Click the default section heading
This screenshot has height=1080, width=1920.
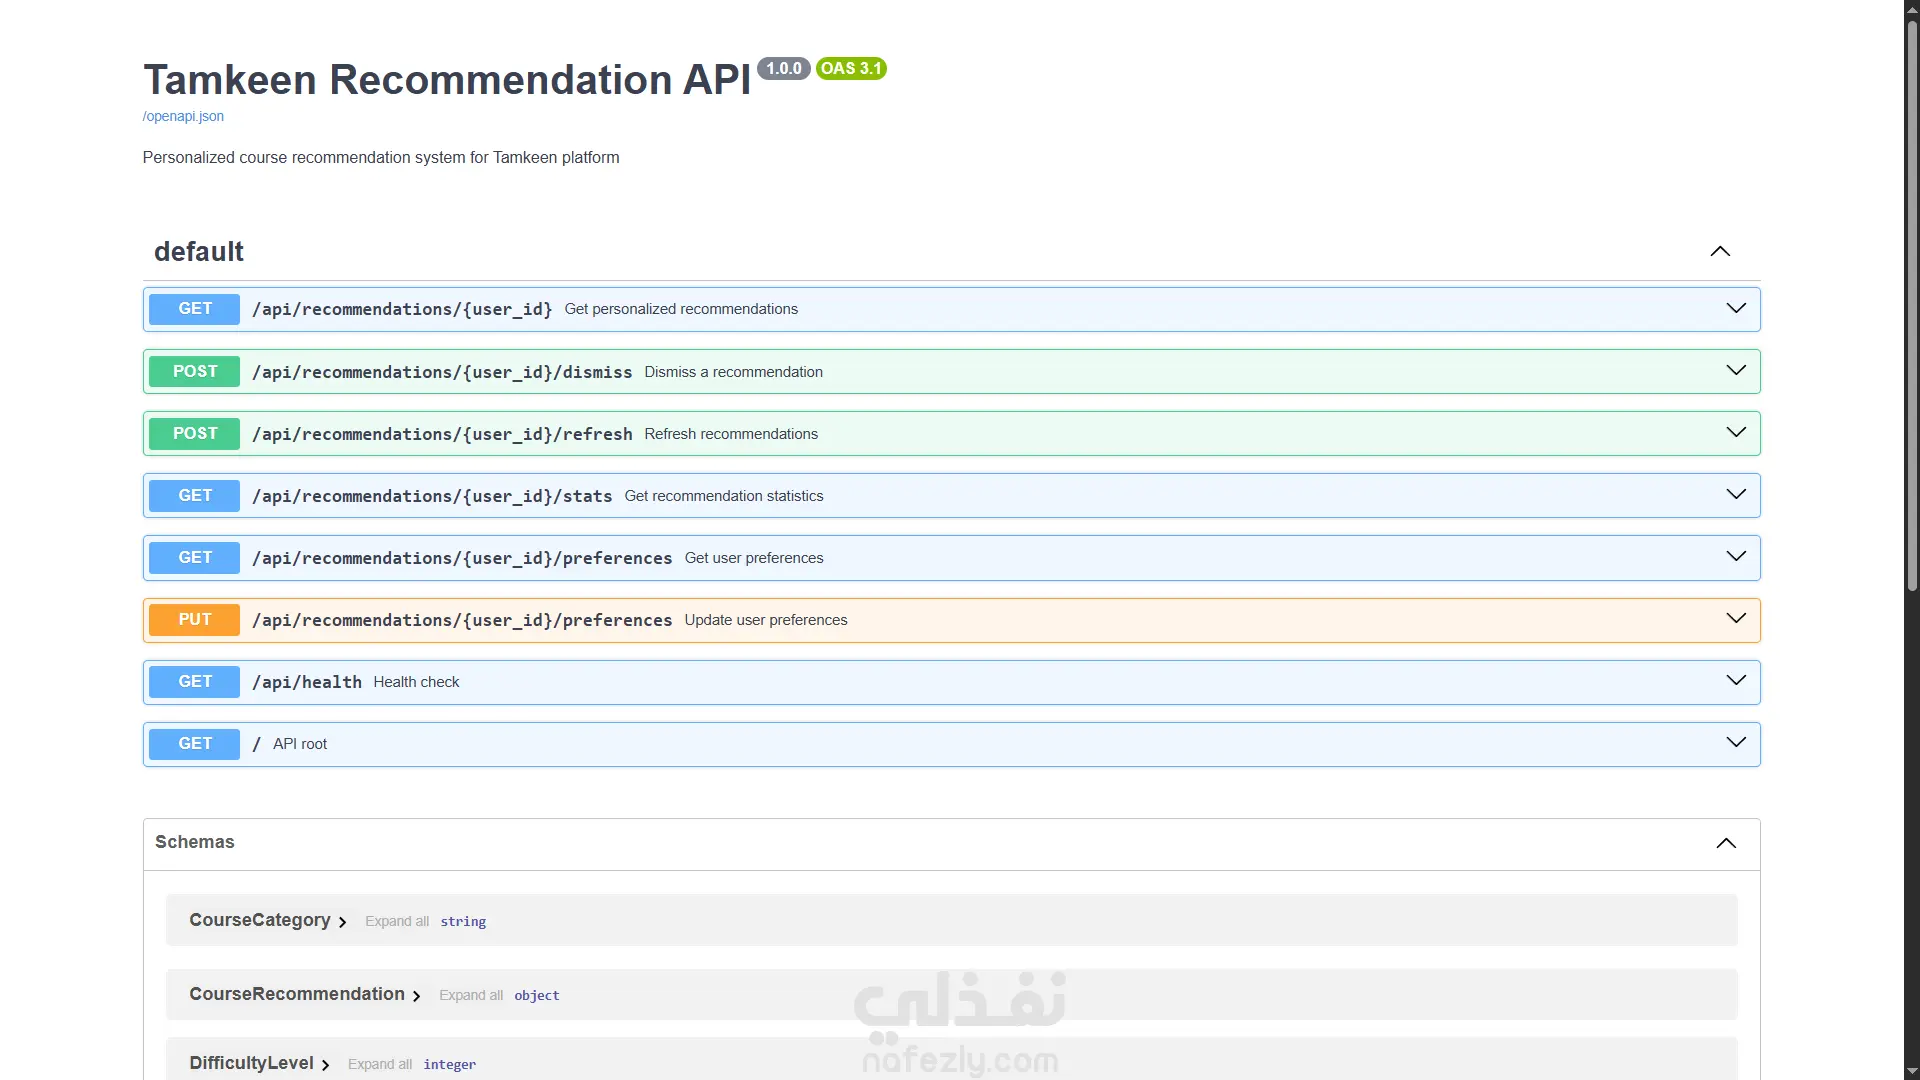[x=199, y=252]
